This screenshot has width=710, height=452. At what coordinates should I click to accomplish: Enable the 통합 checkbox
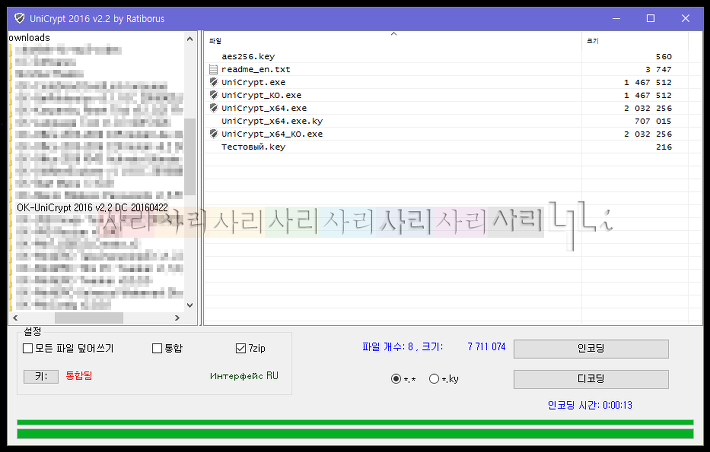tap(157, 348)
